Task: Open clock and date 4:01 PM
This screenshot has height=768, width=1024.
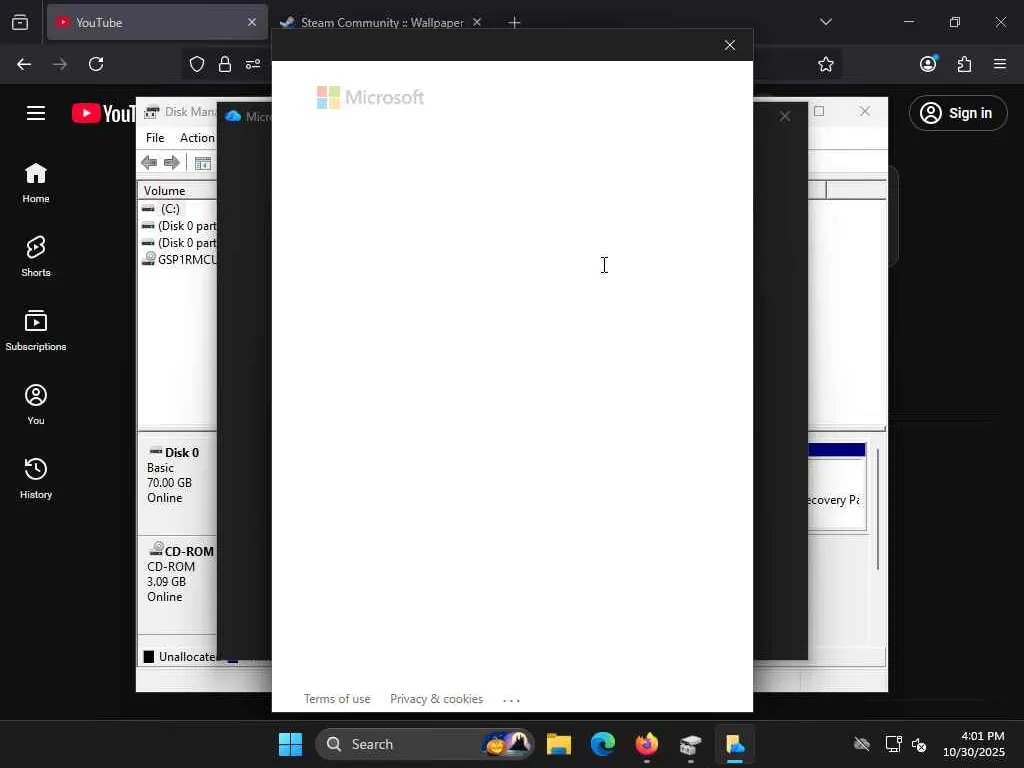Action: click(x=974, y=744)
